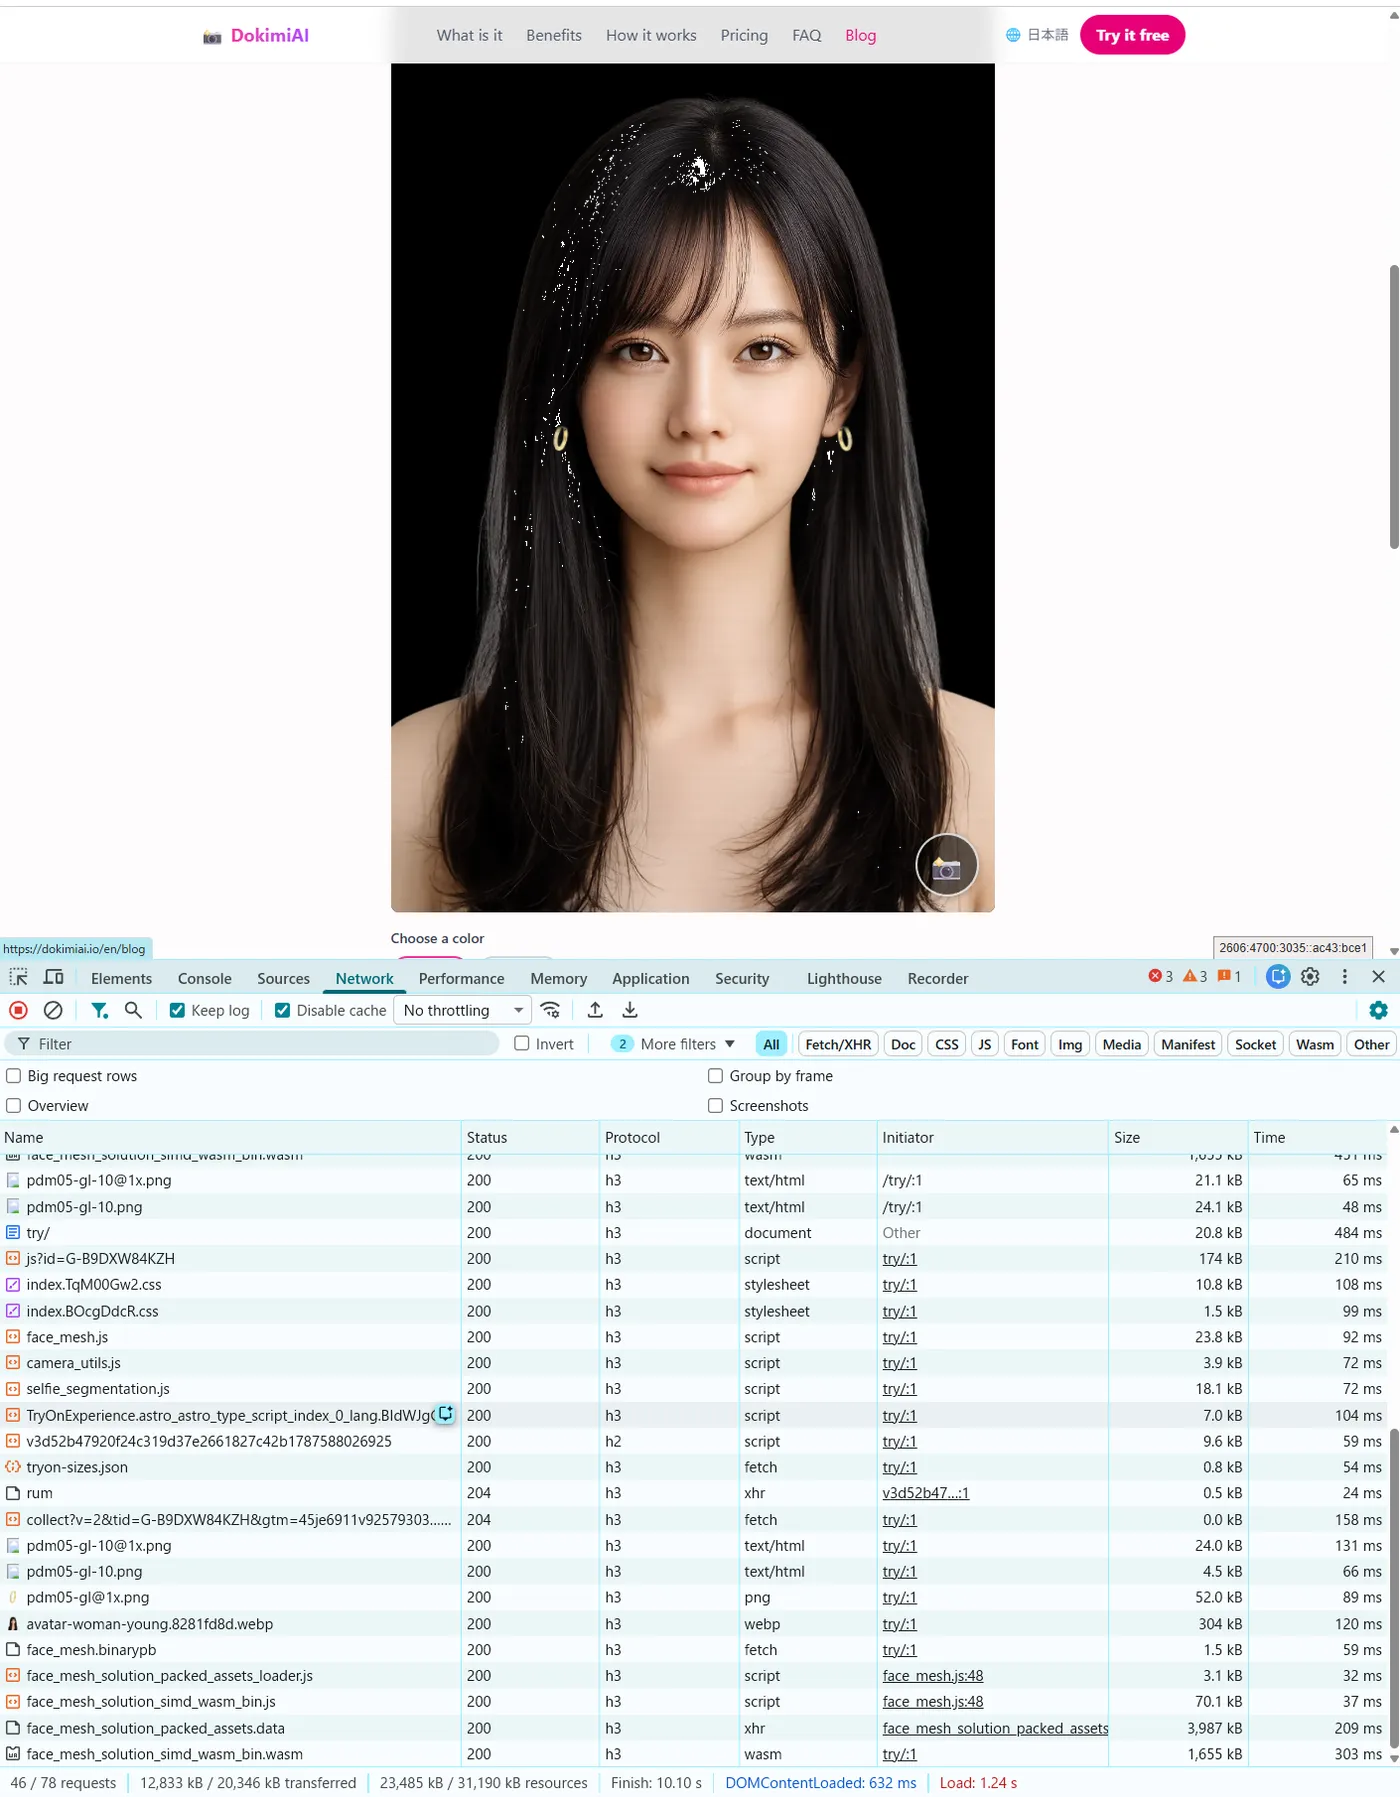Click the Try it free button

point(1132,35)
